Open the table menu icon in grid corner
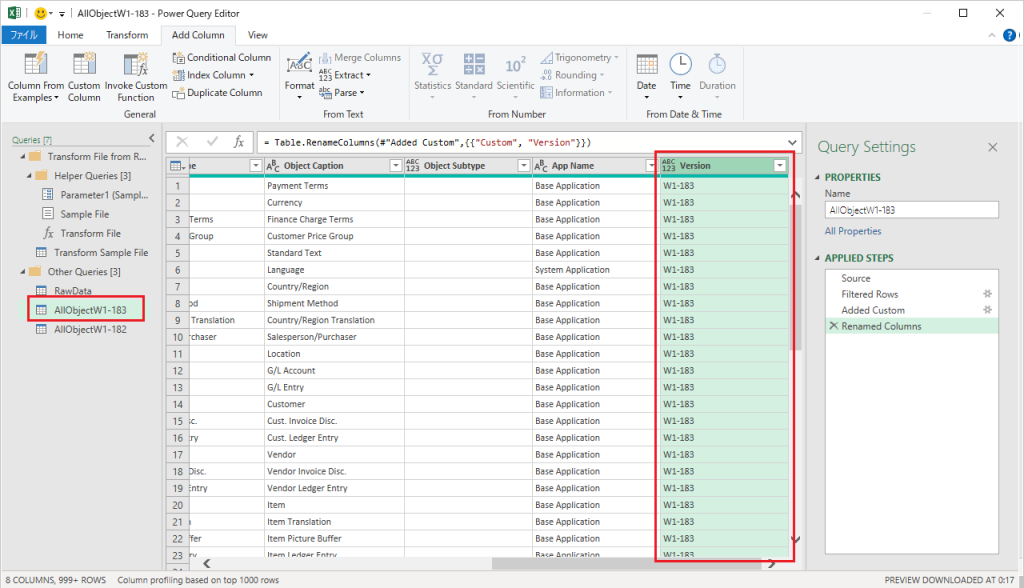The image size is (1024, 588). point(177,166)
